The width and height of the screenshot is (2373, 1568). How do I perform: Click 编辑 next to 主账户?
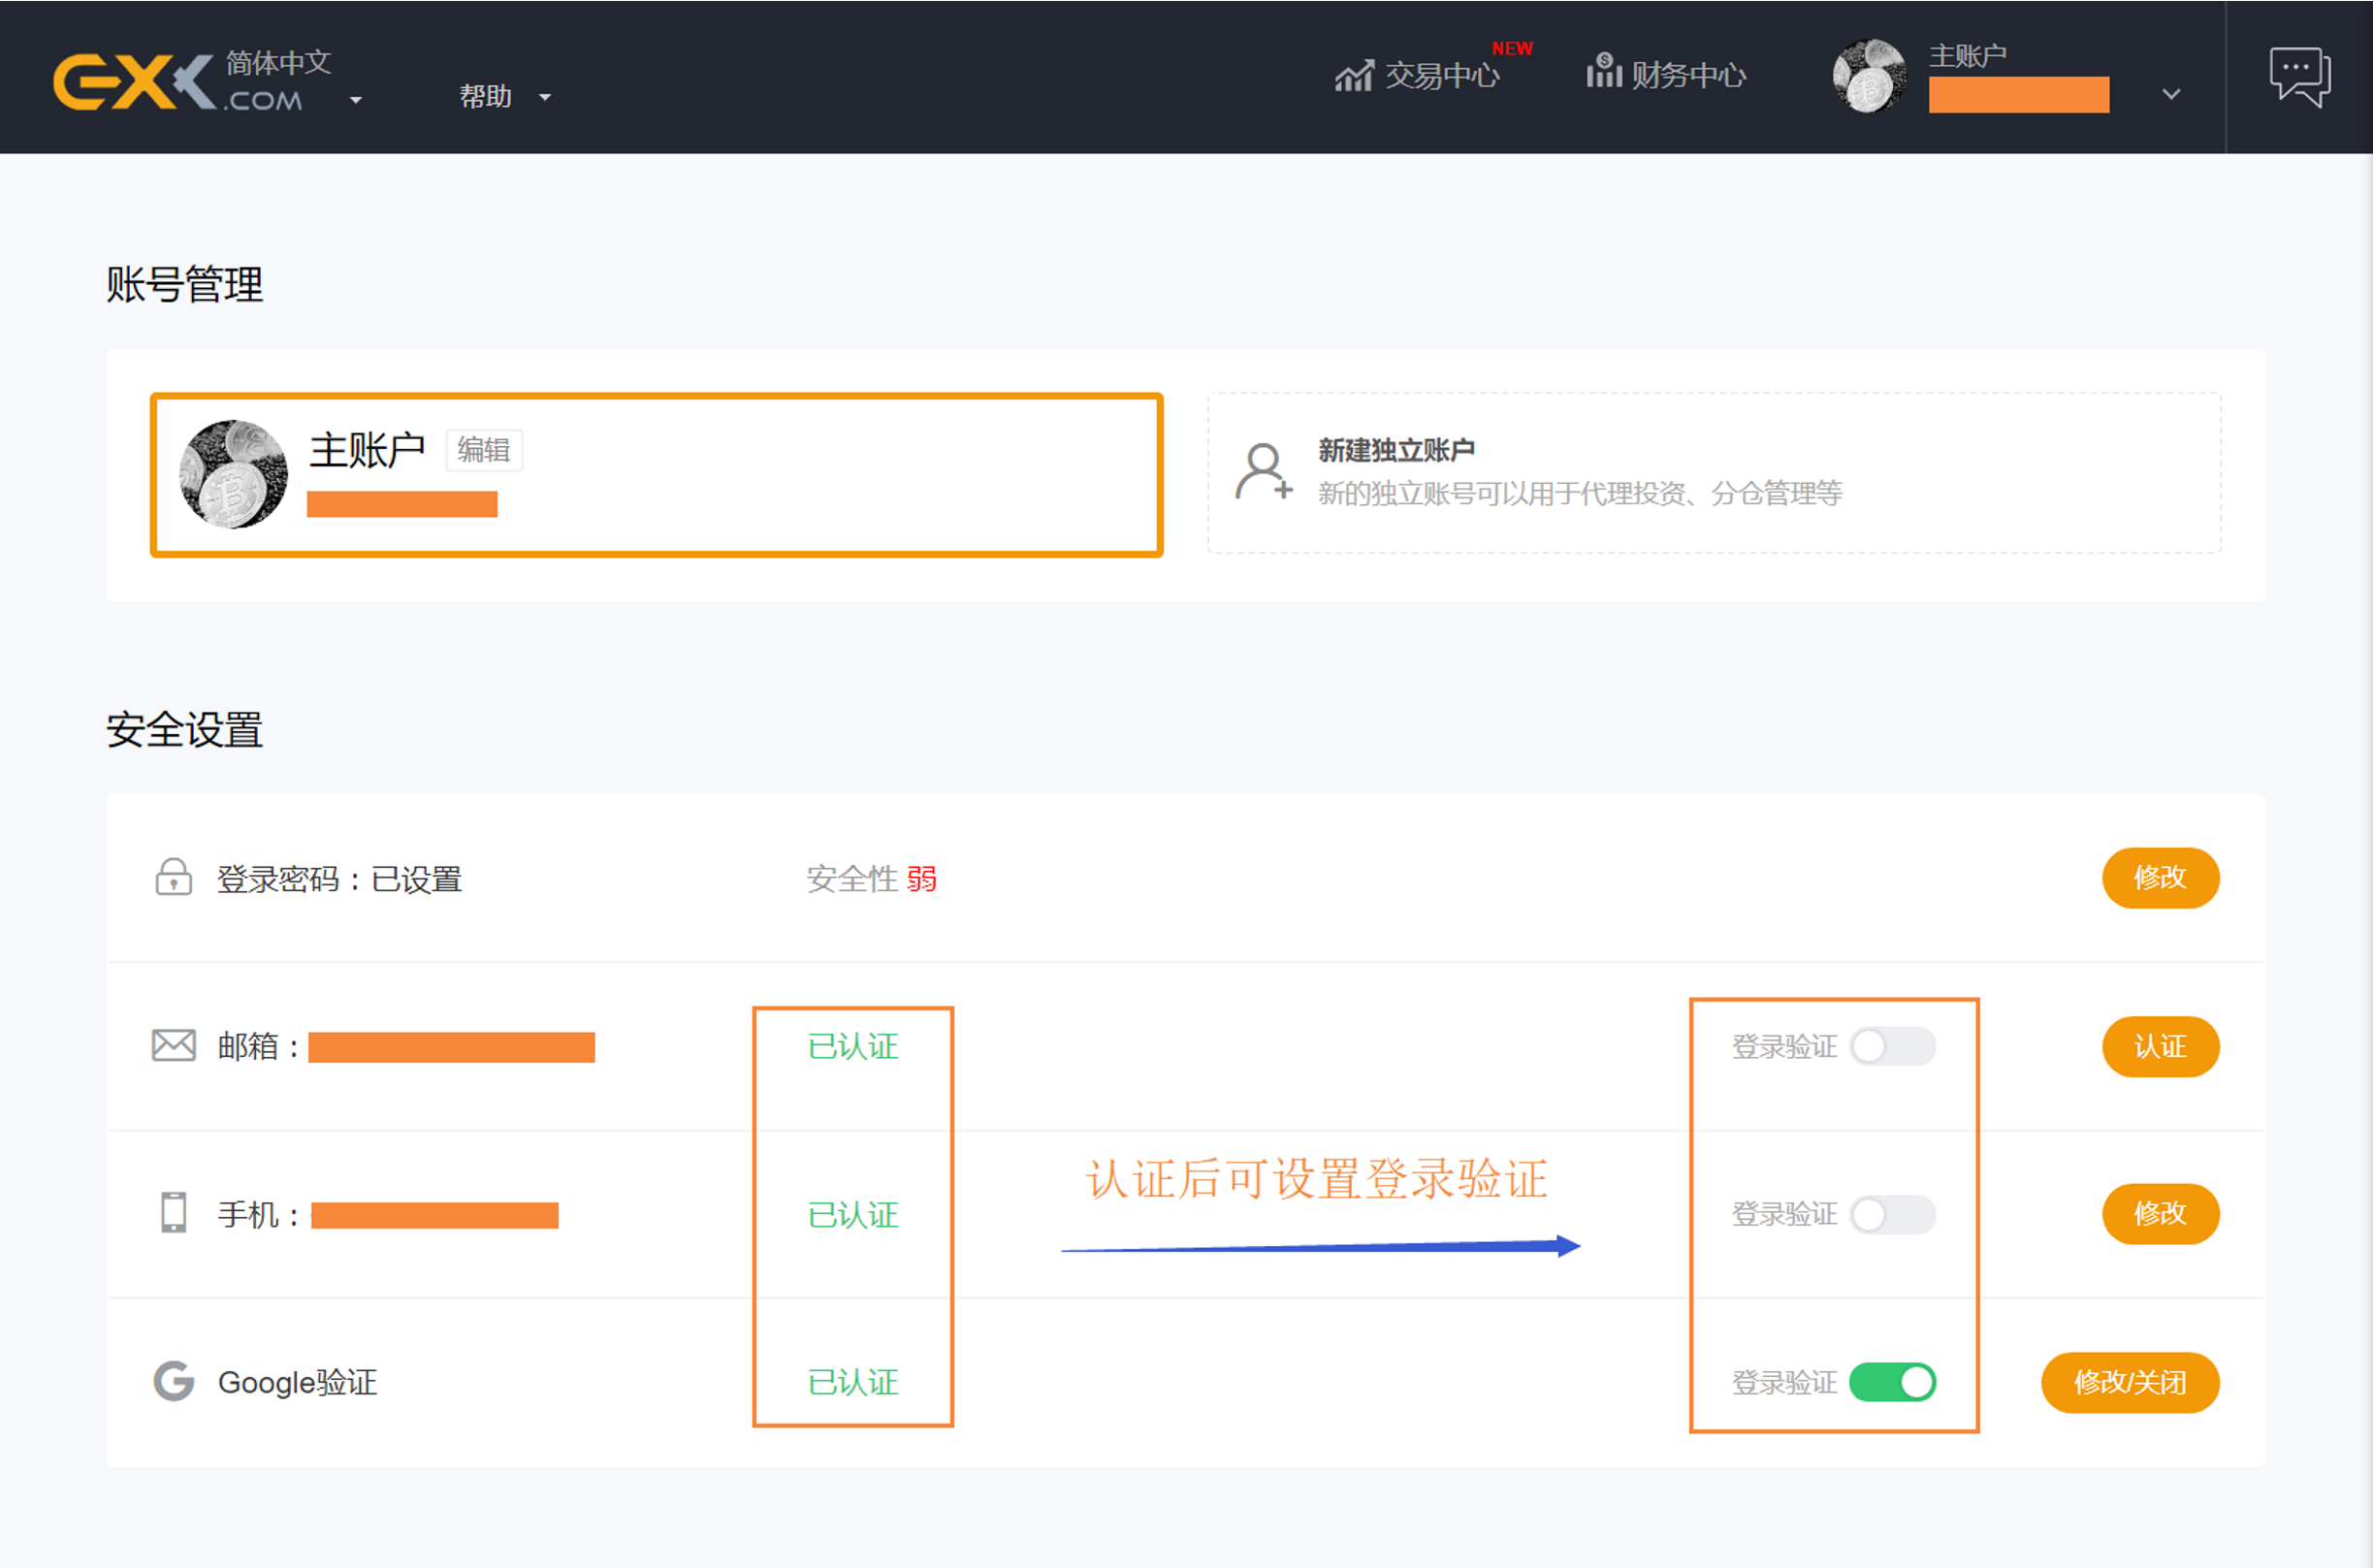(483, 450)
